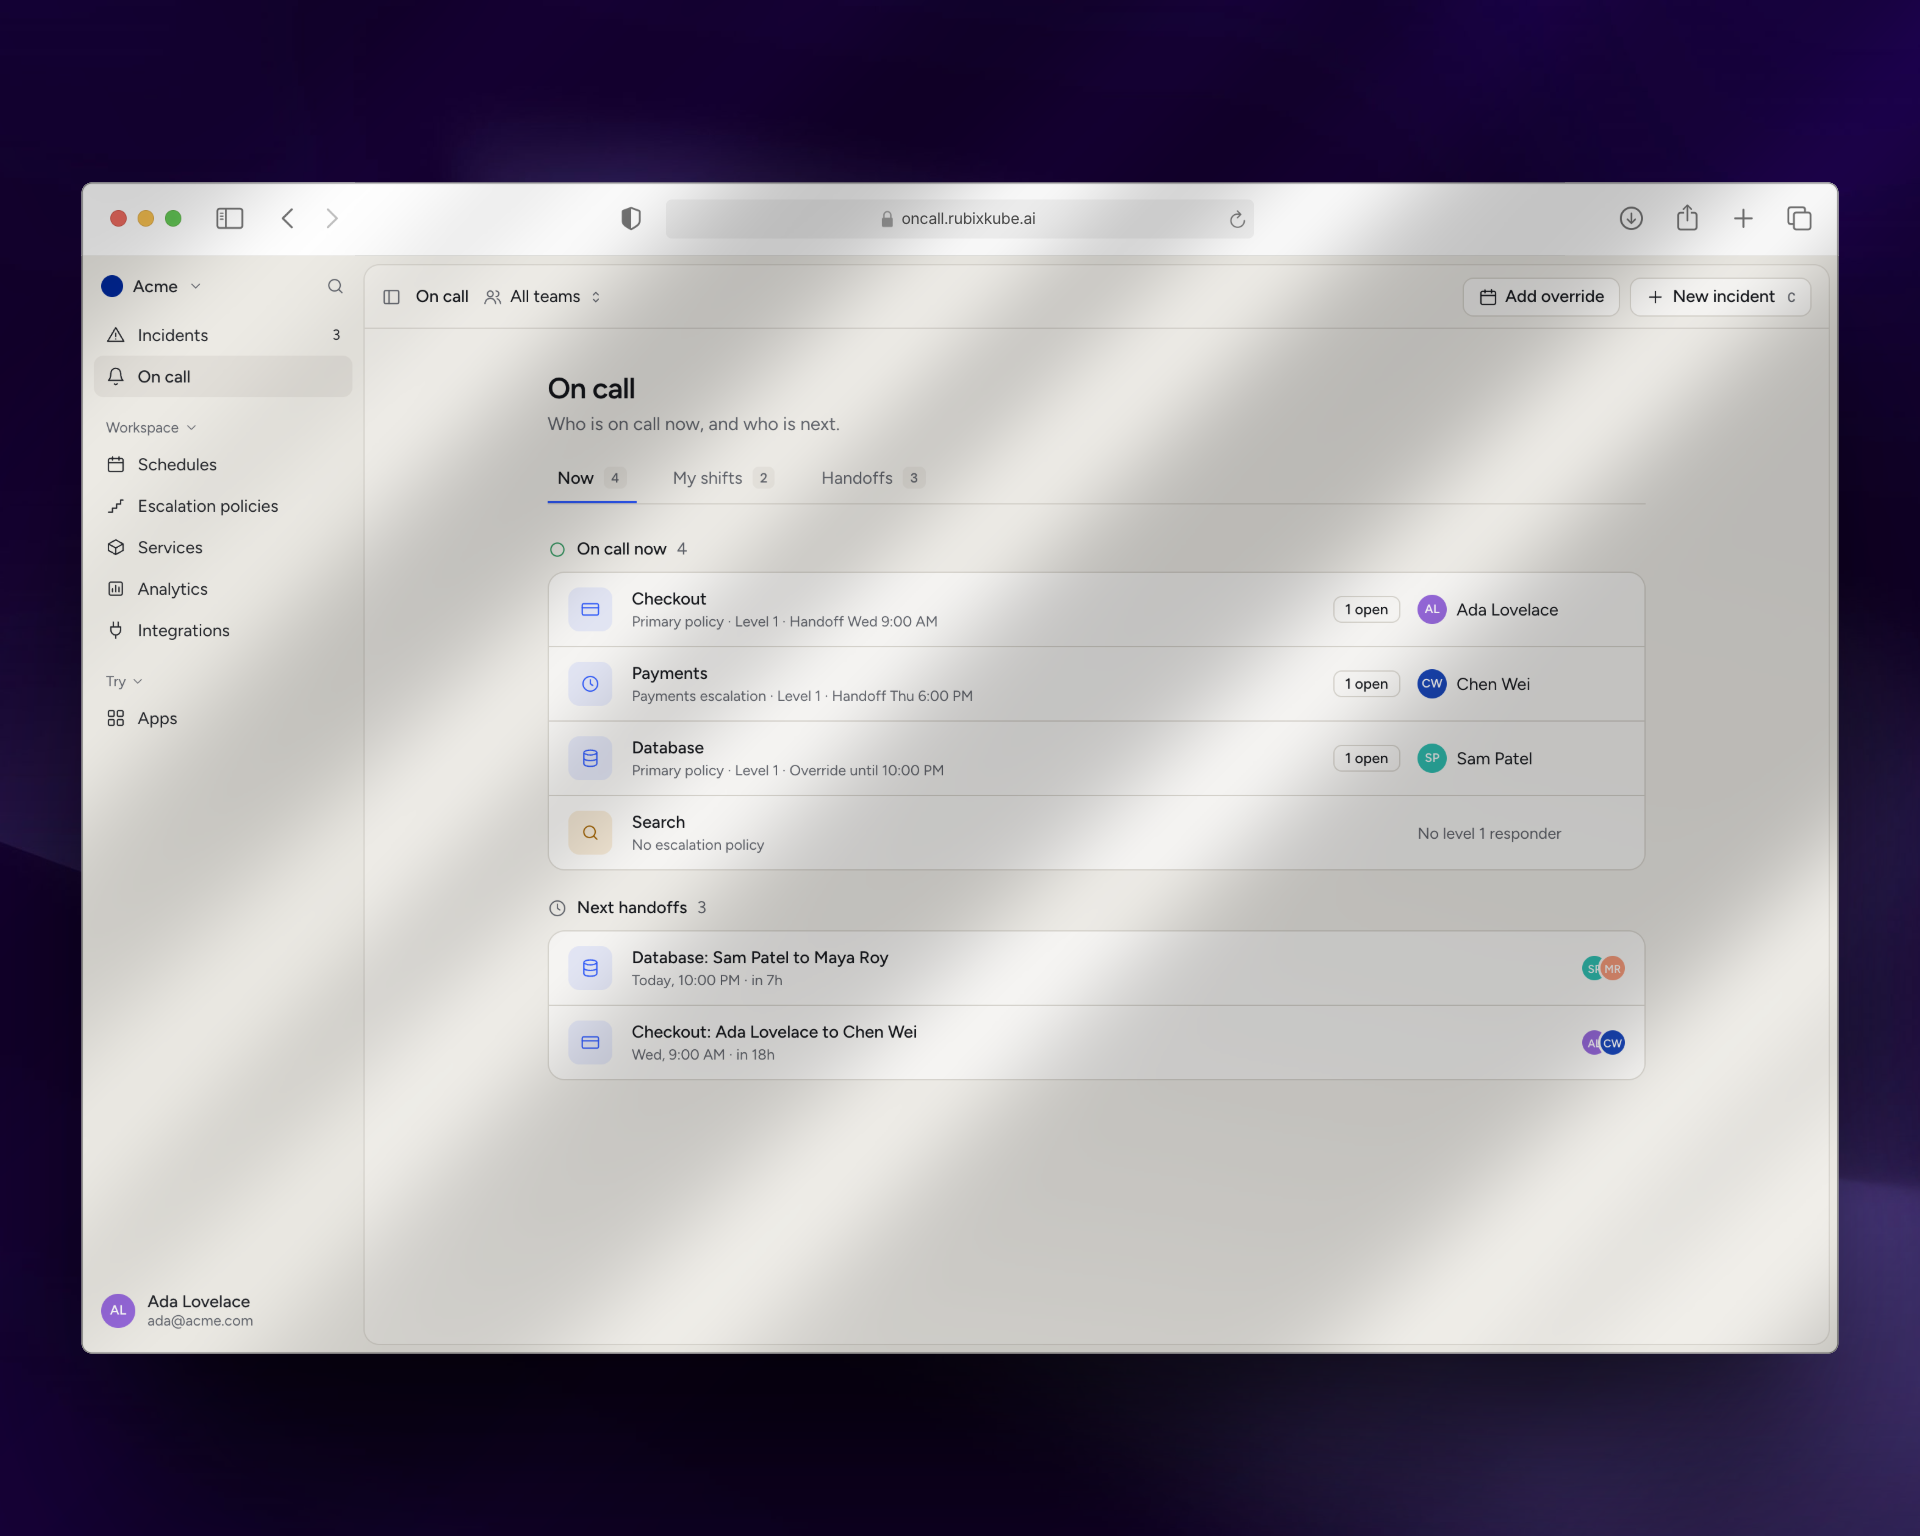Open Schedules in the sidebar
Image resolution: width=1920 pixels, height=1536 pixels.
coord(223,465)
